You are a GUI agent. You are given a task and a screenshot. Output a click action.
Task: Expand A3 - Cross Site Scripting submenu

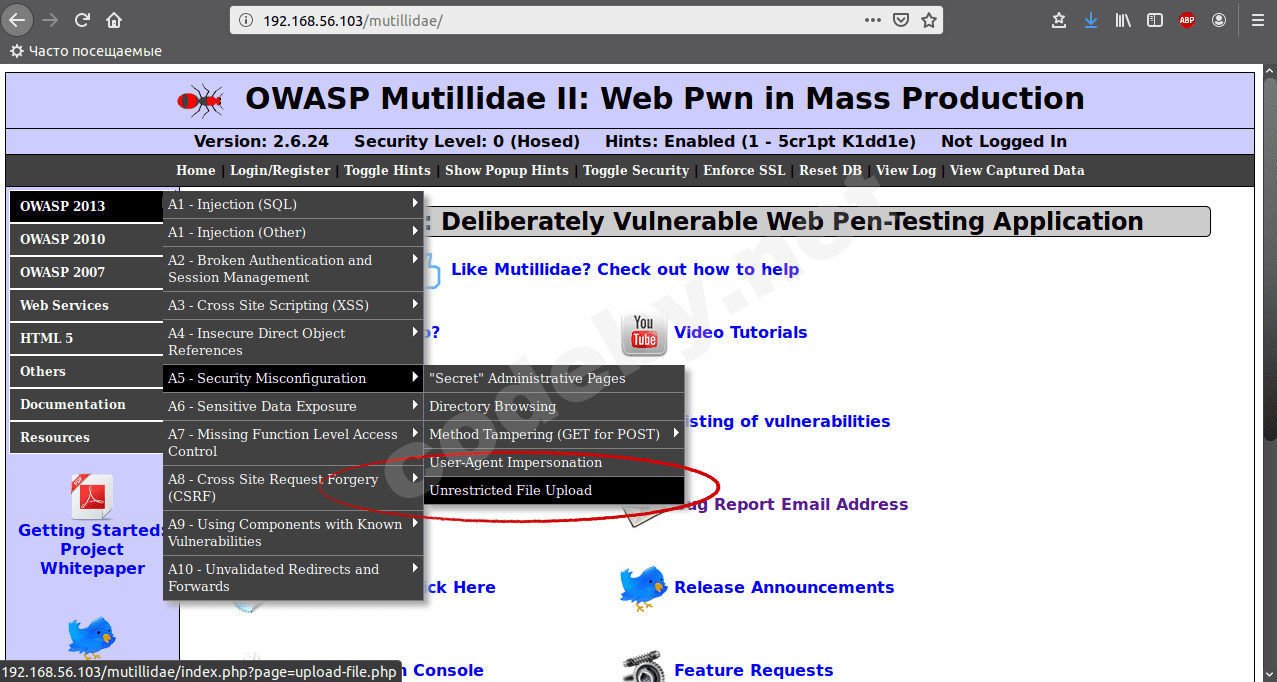(x=294, y=305)
